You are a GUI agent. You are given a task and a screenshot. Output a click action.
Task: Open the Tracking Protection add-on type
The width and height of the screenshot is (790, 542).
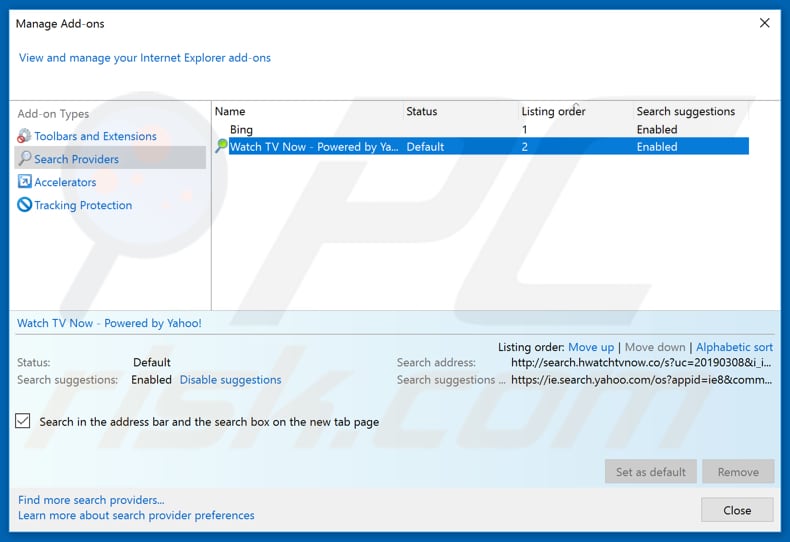pyautogui.click(x=83, y=205)
